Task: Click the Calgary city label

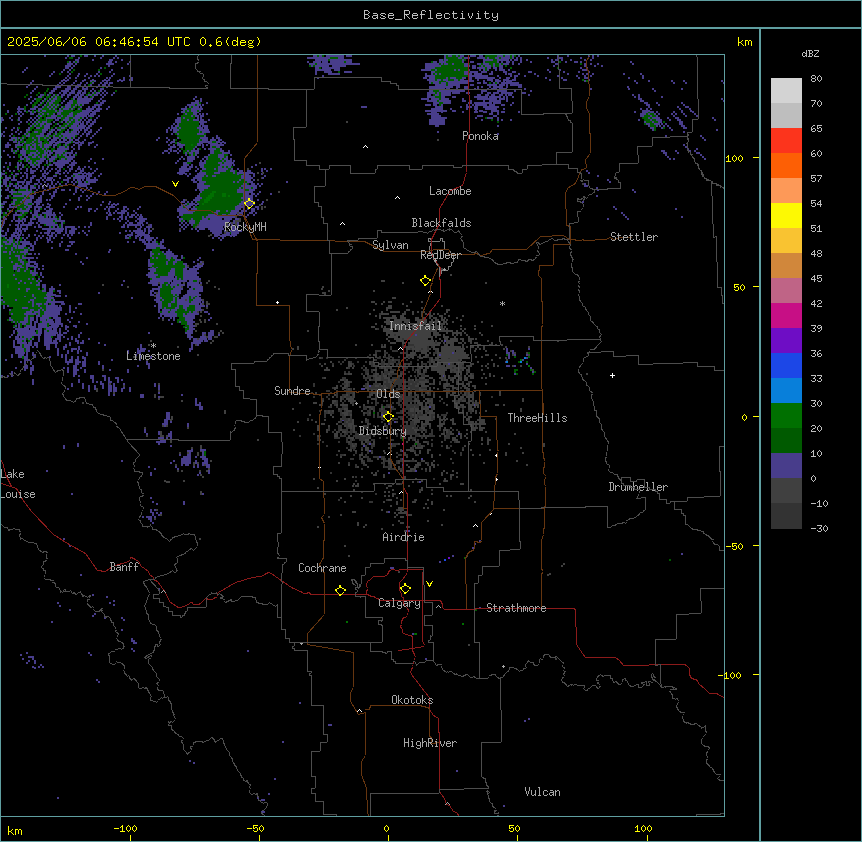Action: tap(399, 603)
